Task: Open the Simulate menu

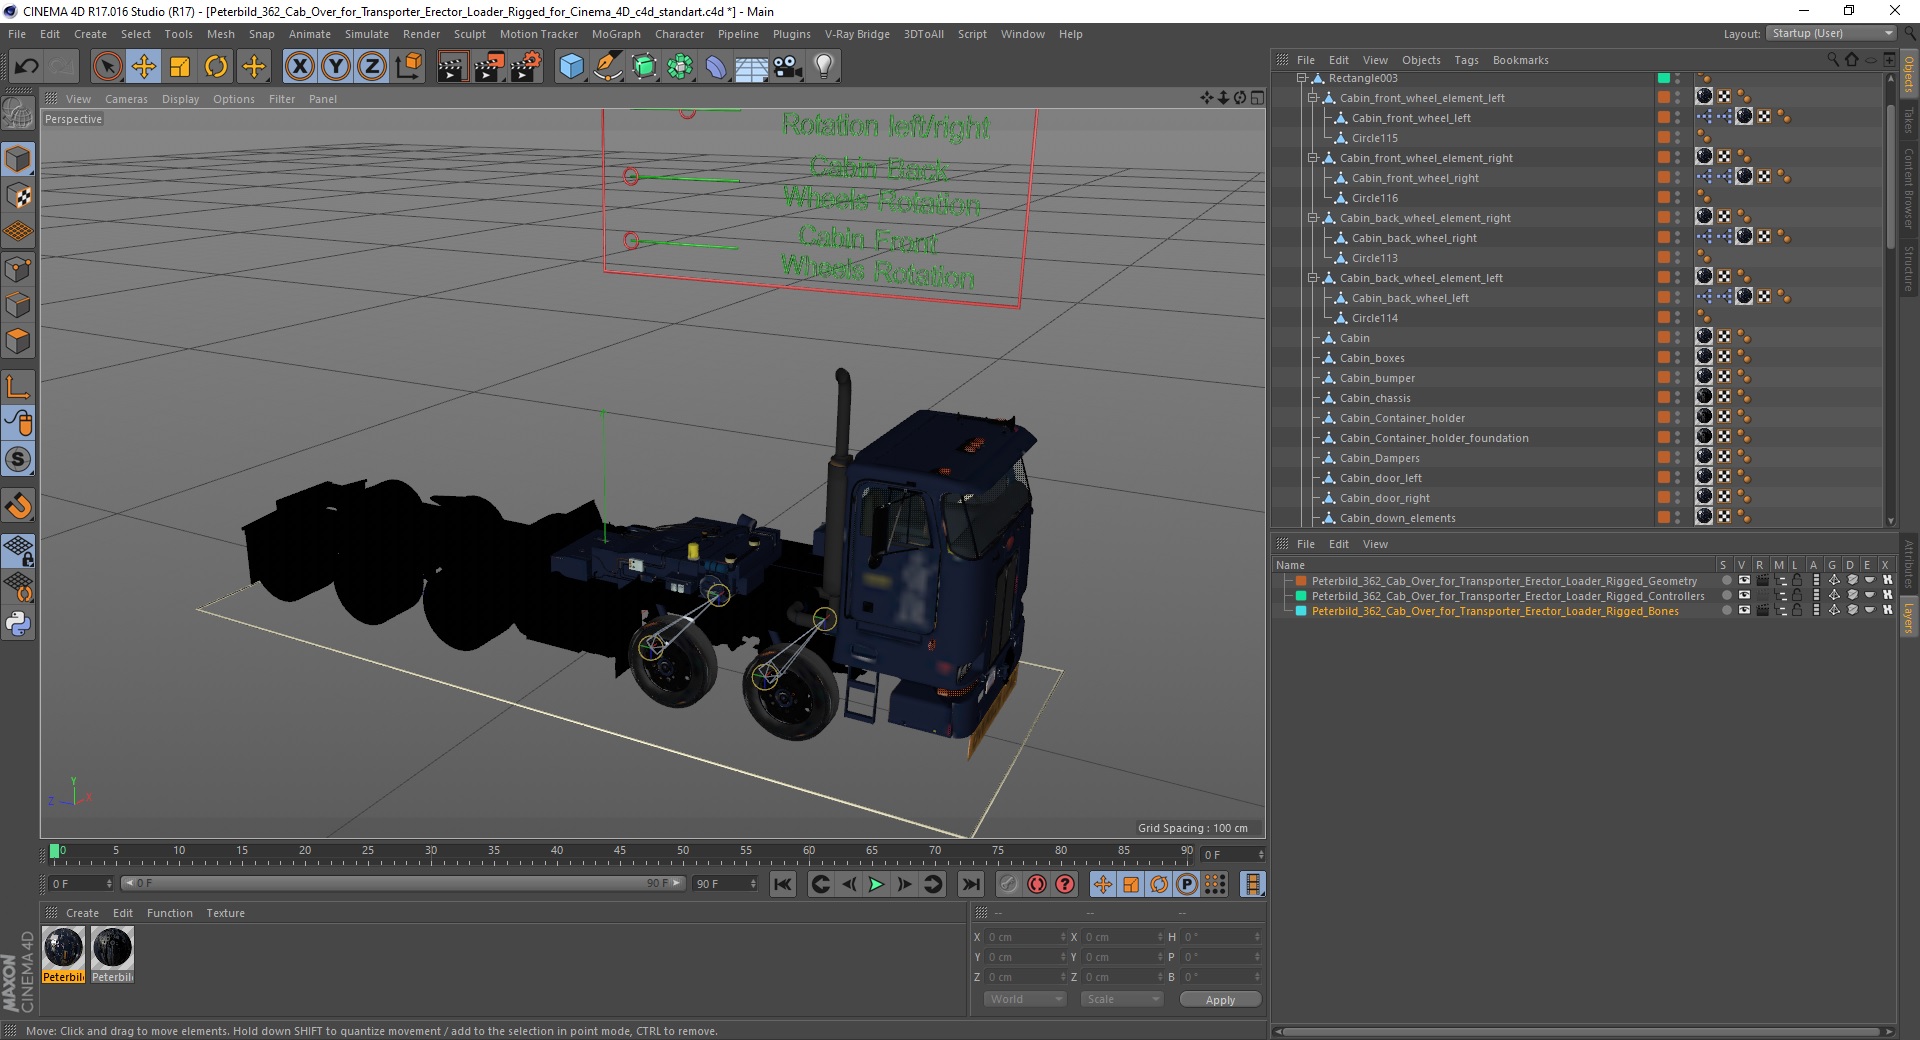Action: coord(367,34)
